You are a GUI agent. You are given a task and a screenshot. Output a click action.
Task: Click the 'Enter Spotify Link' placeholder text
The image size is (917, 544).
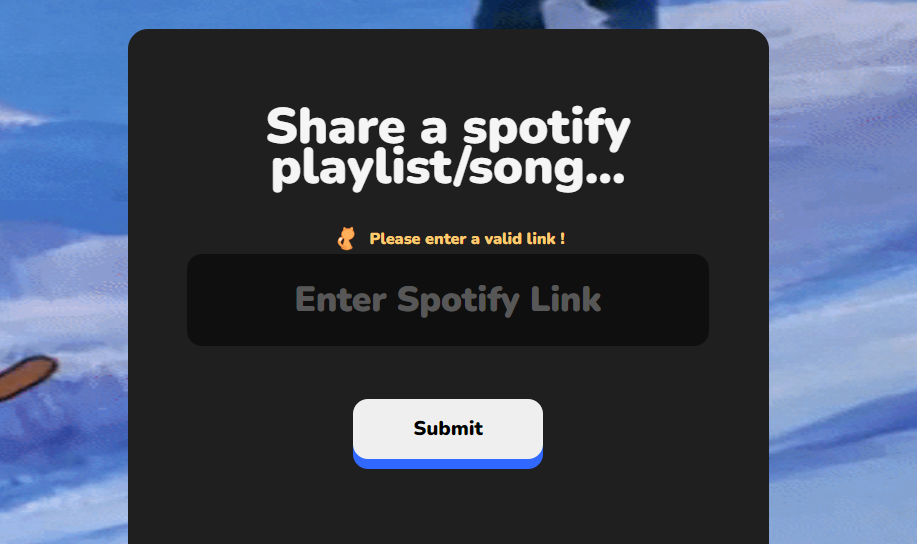[x=448, y=300]
